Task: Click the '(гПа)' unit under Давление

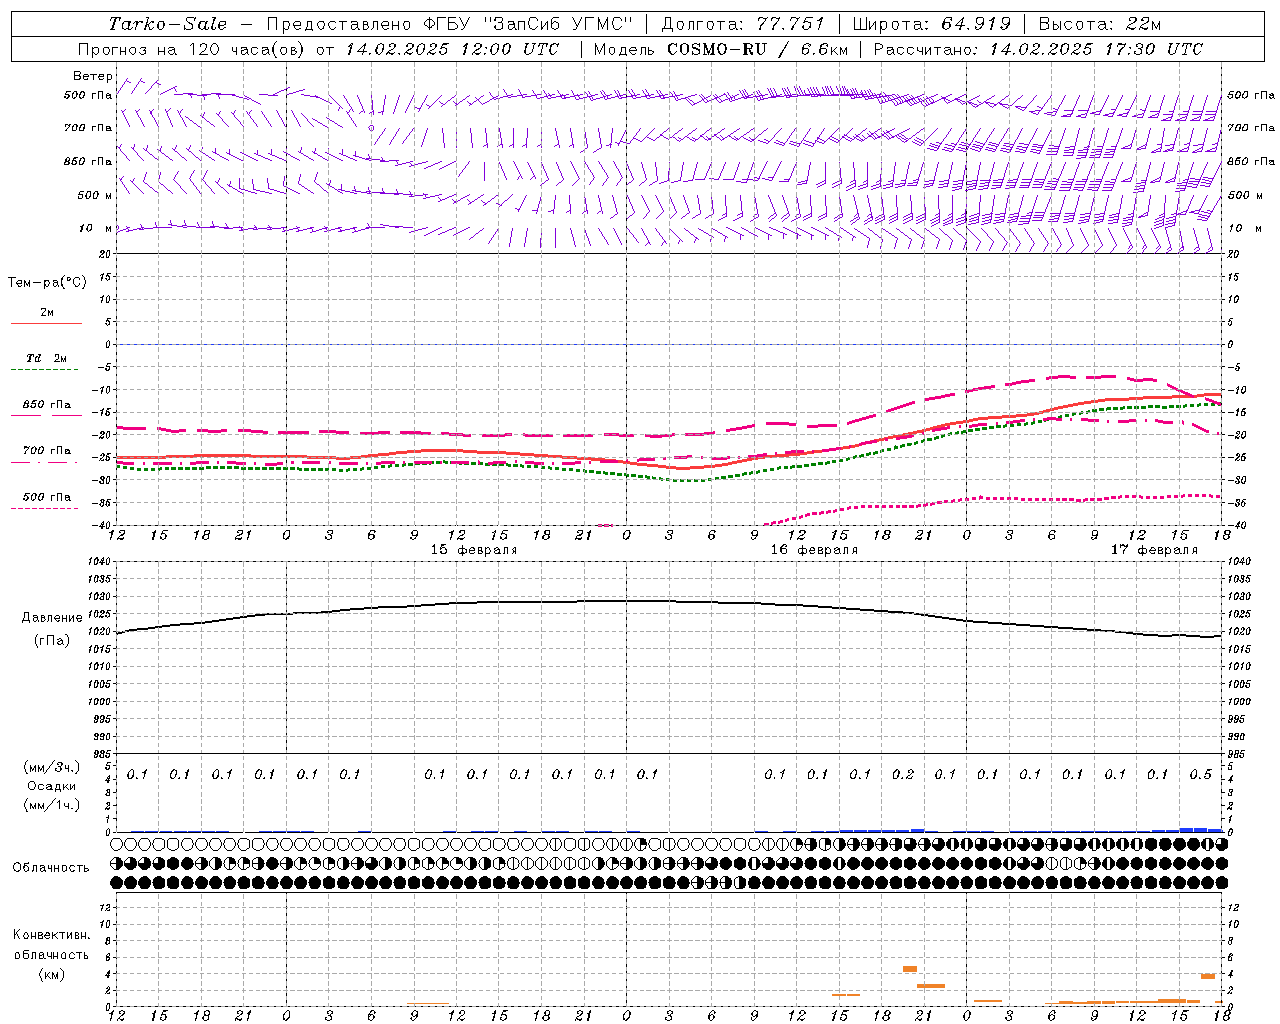Action: pyautogui.click(x=50, y=640)
